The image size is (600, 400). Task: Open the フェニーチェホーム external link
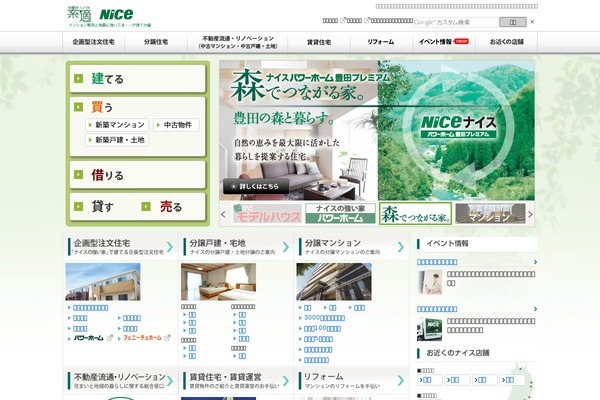(142, 338)
